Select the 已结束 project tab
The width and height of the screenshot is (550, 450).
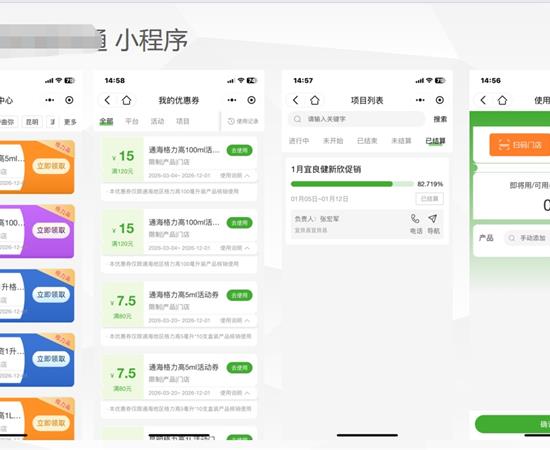click(367, 141)
